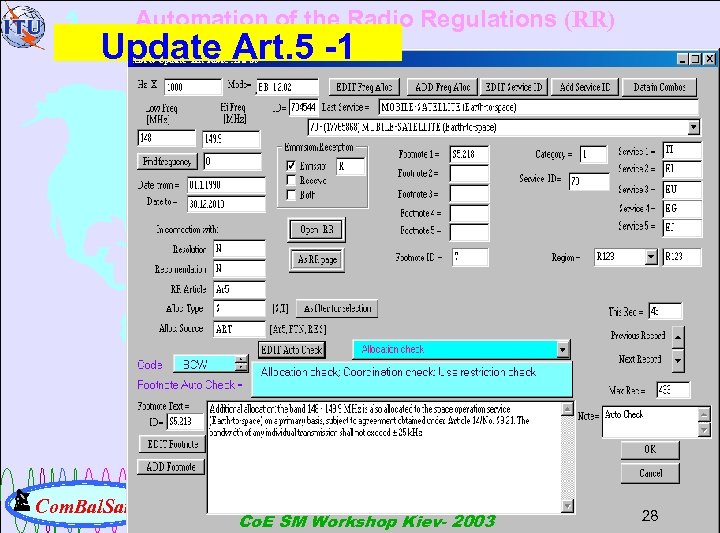Click the Footnote 1 field S5.218
Viewport: 720px width, 533px height.
point(469,154)
